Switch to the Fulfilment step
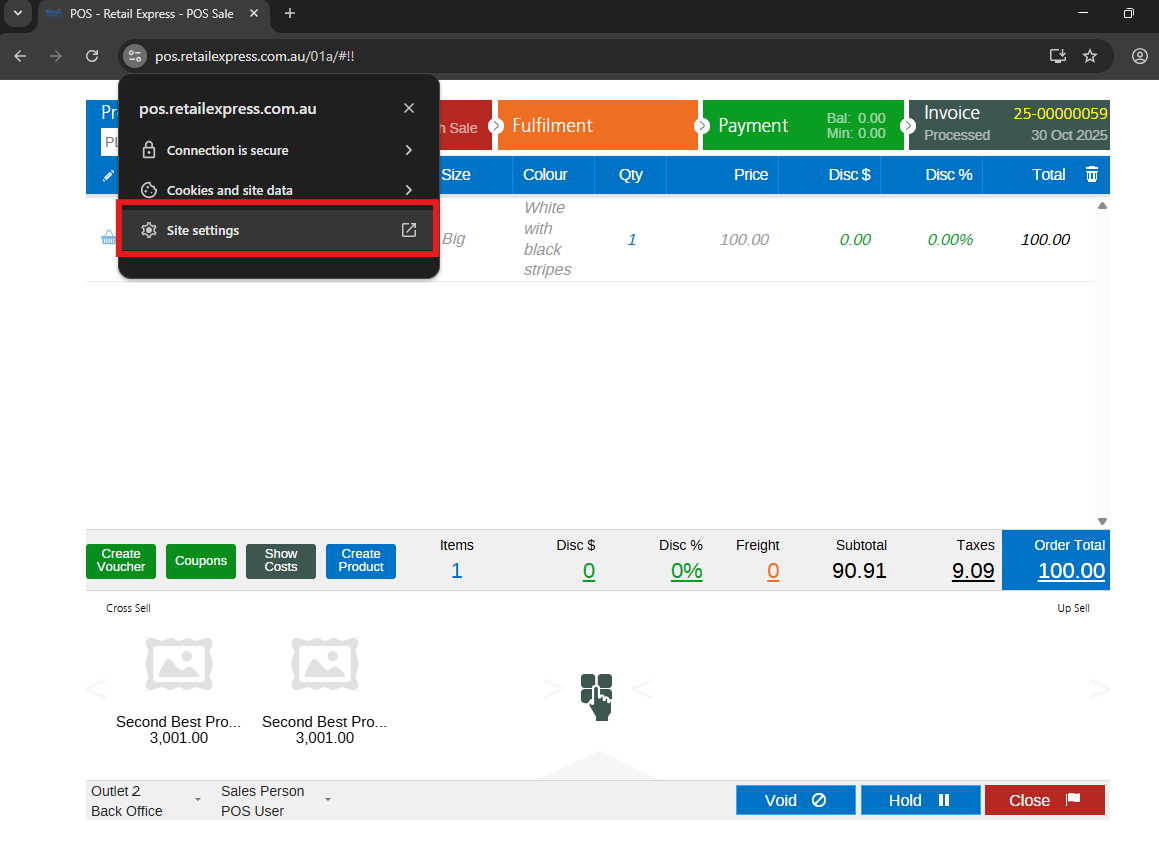The width and height of the screenshot is (1159, 850). [x=597, y=125]
